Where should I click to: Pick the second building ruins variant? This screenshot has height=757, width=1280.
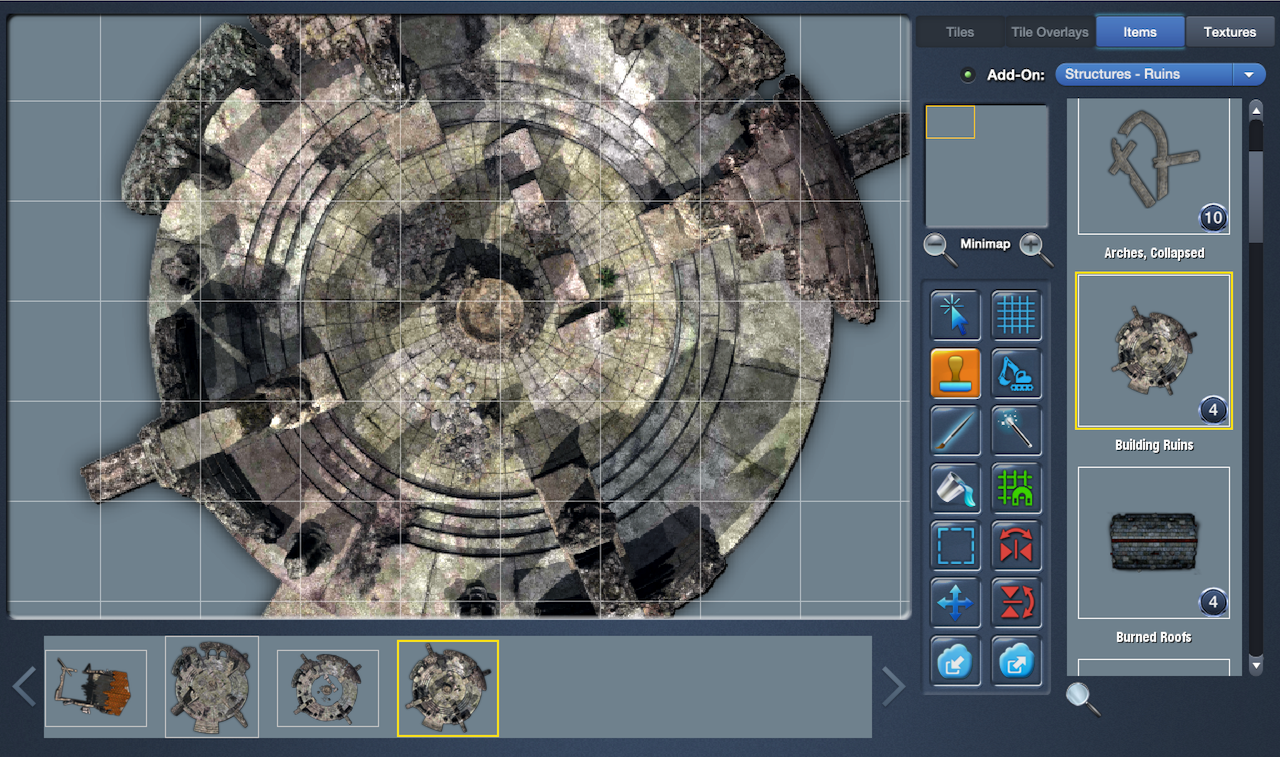click(212, 687)
